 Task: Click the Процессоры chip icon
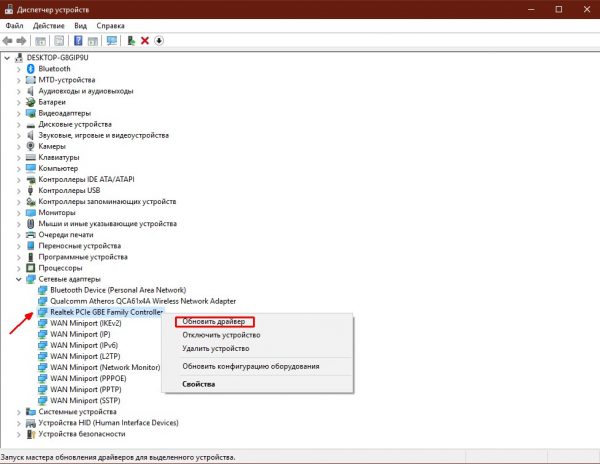point(31,268)
